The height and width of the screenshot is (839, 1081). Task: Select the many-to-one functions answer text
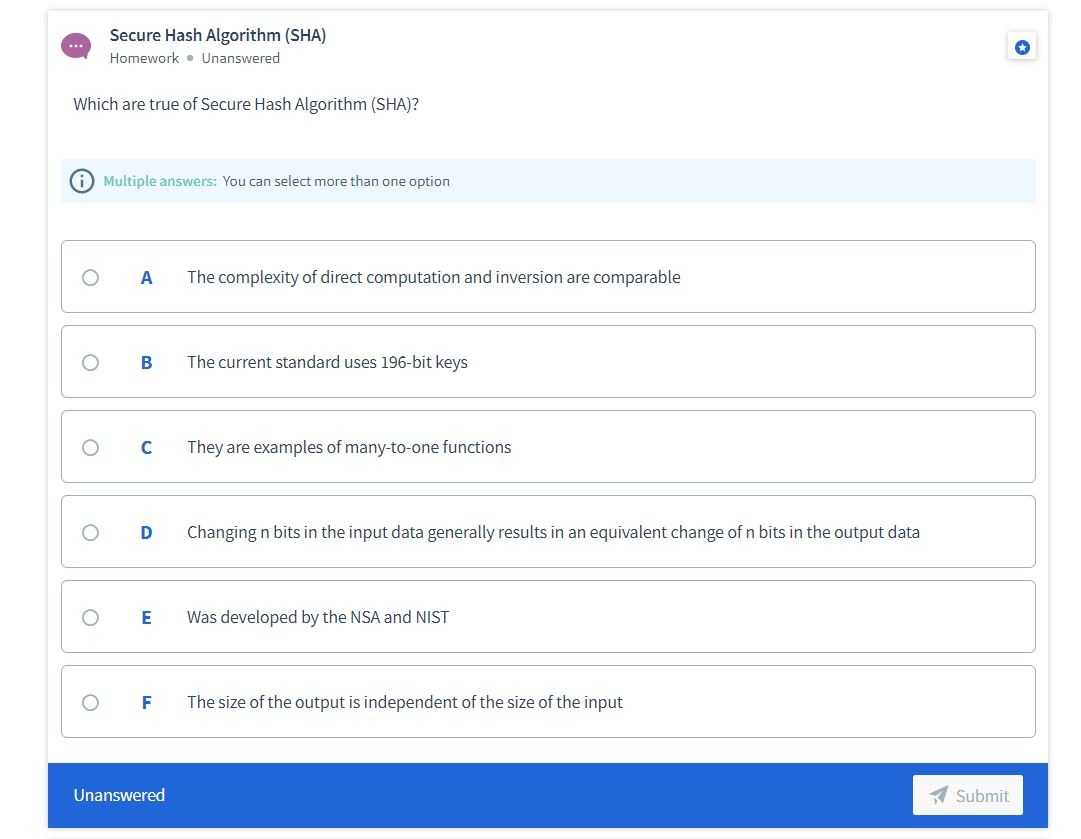tap(348, 447)
